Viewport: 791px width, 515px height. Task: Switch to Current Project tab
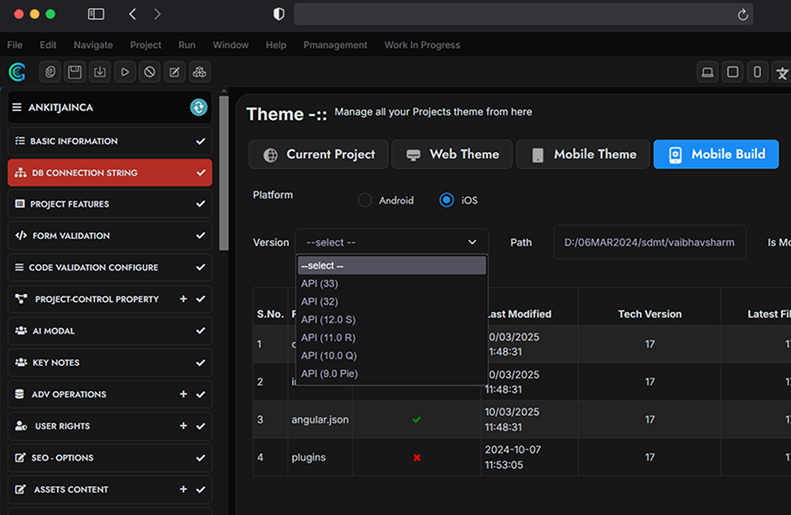pyautogui.click(x=319, y=154)
